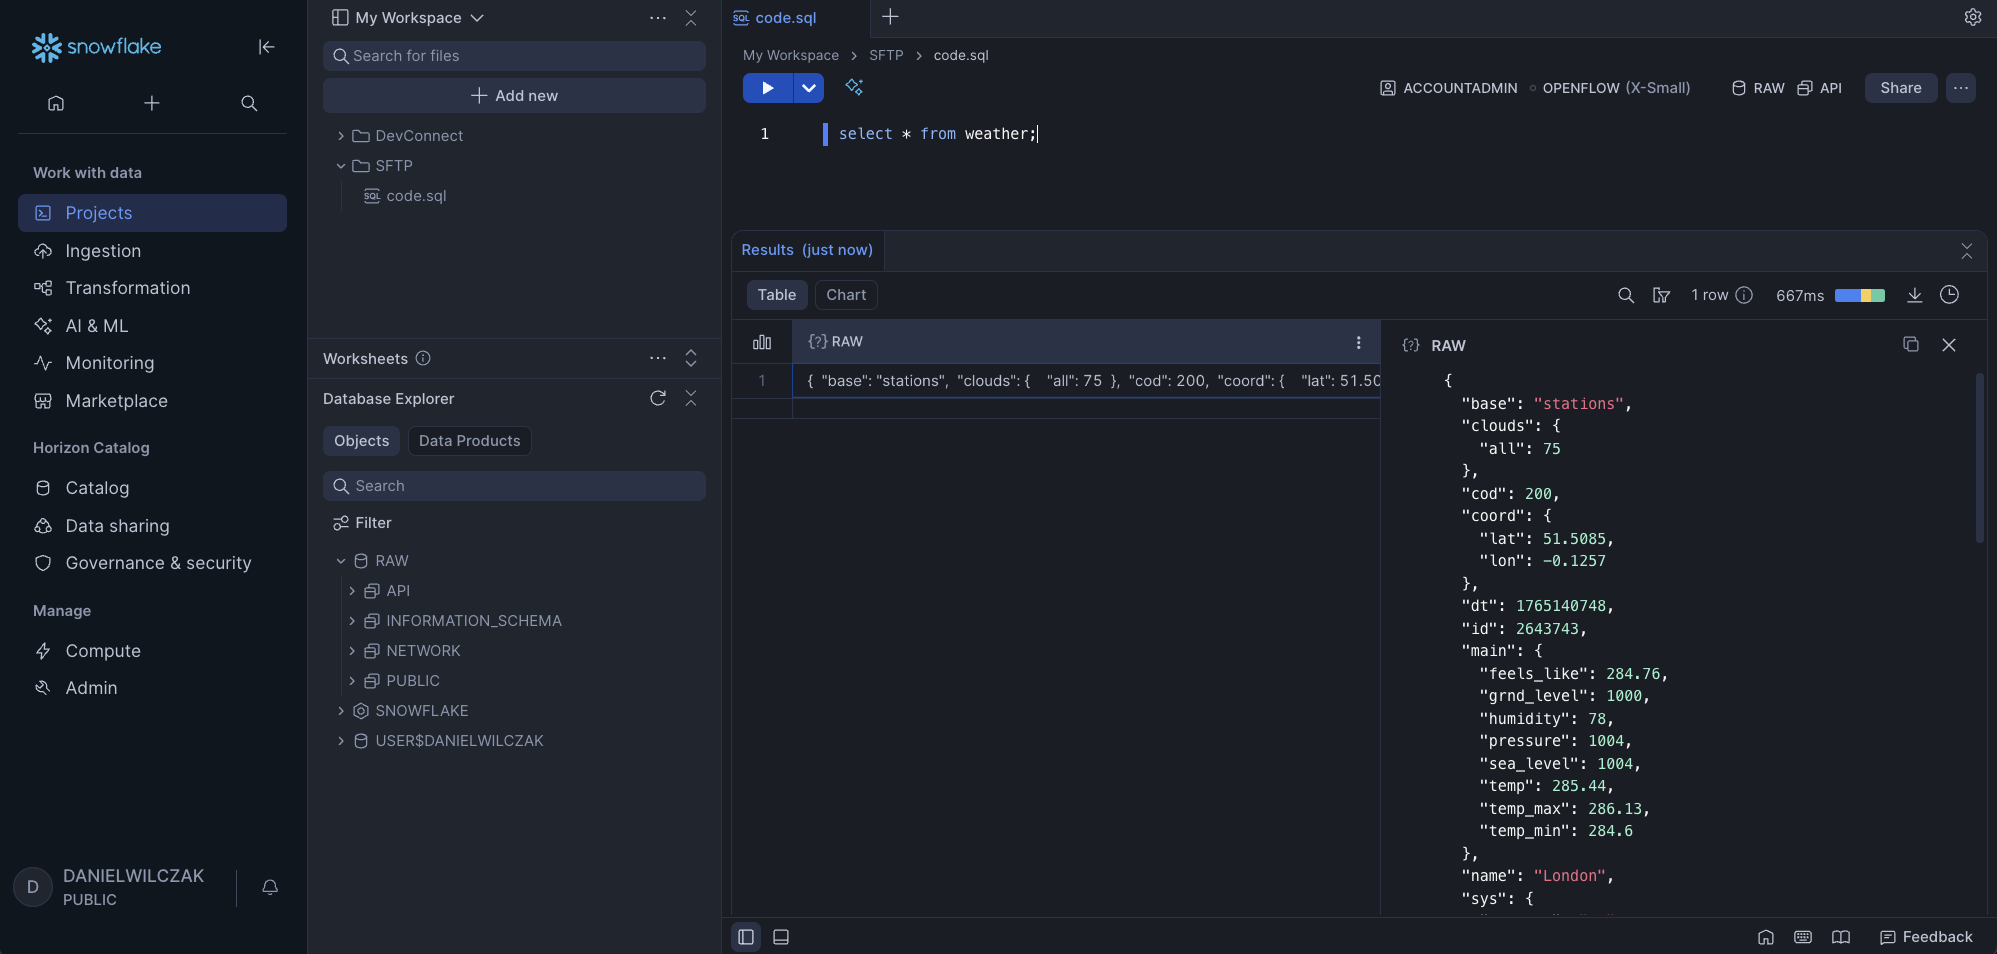Search within the query results
The height and width of the screenshot is (954, 1997).
[x=1626, y=295]
